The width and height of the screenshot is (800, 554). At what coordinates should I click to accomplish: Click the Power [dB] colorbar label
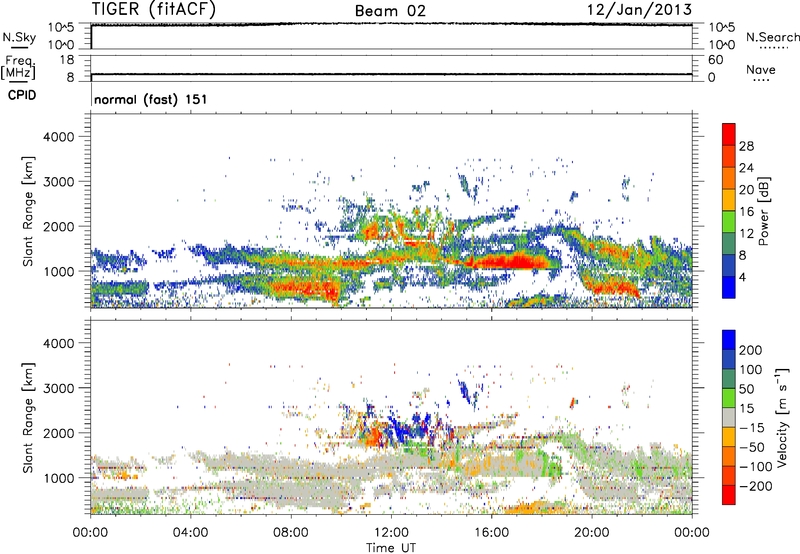[764, 211]
